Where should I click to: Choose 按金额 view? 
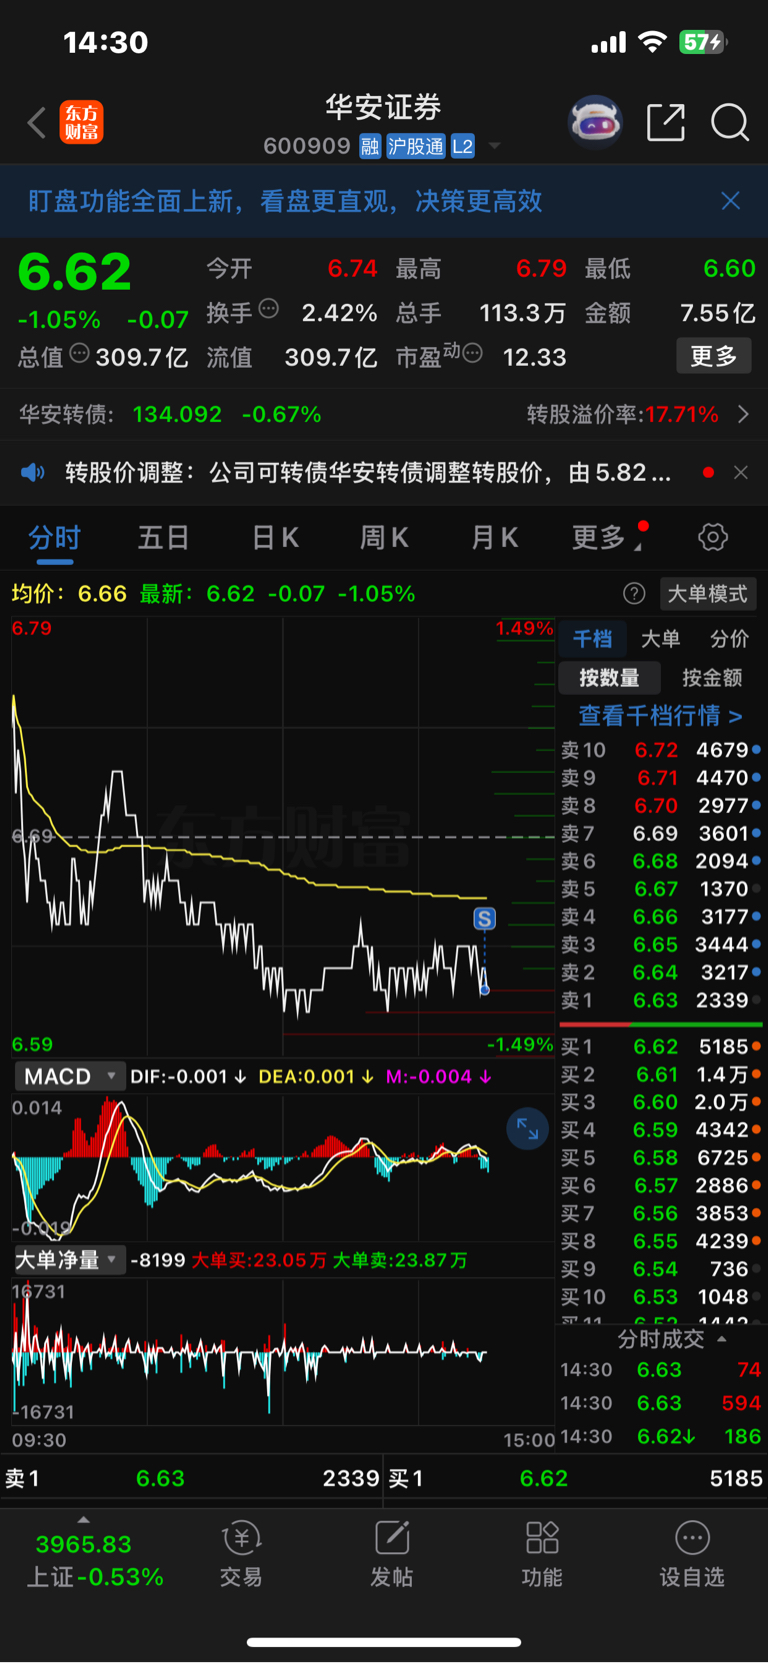tap(712, 678)
